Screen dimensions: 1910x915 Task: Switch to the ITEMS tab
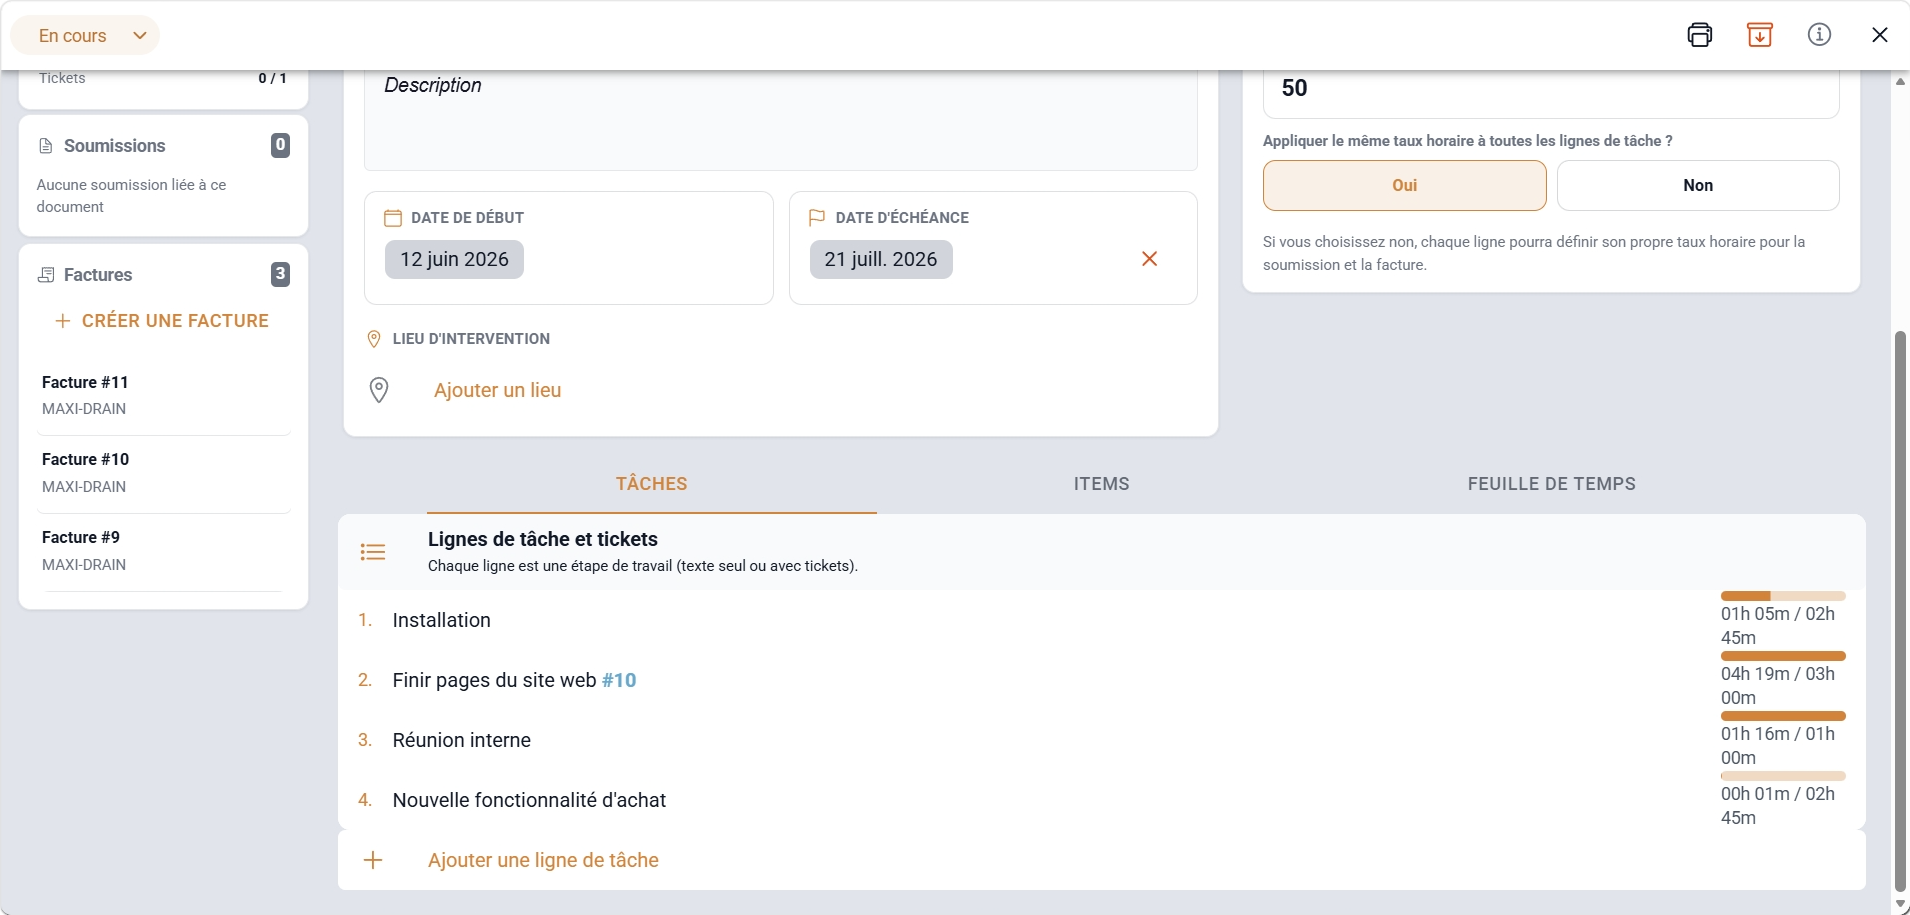click(x=1101, y=484)
